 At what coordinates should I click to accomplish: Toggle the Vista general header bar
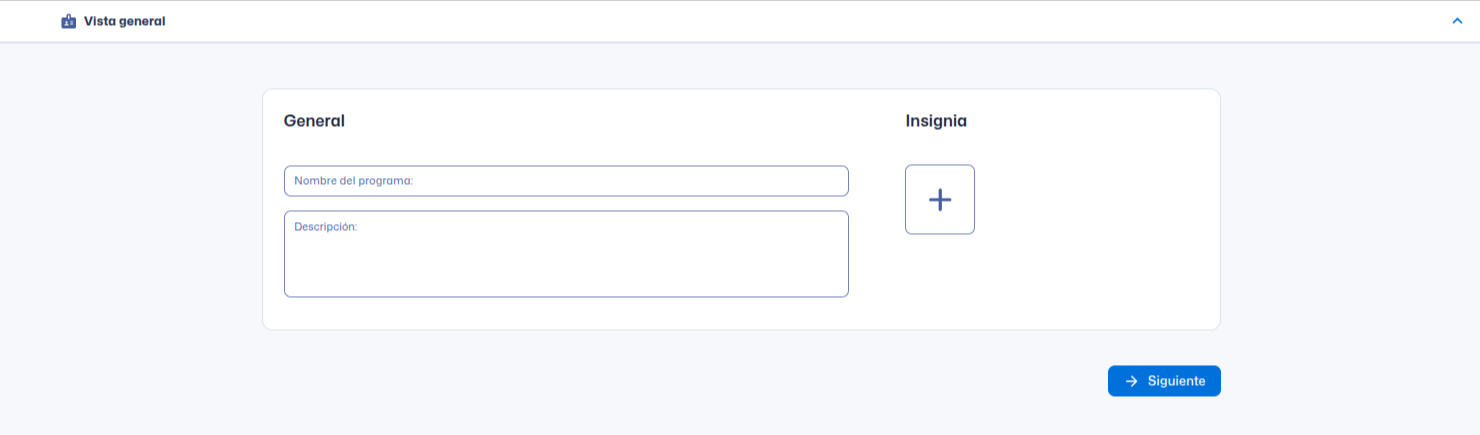click(740, 21)
